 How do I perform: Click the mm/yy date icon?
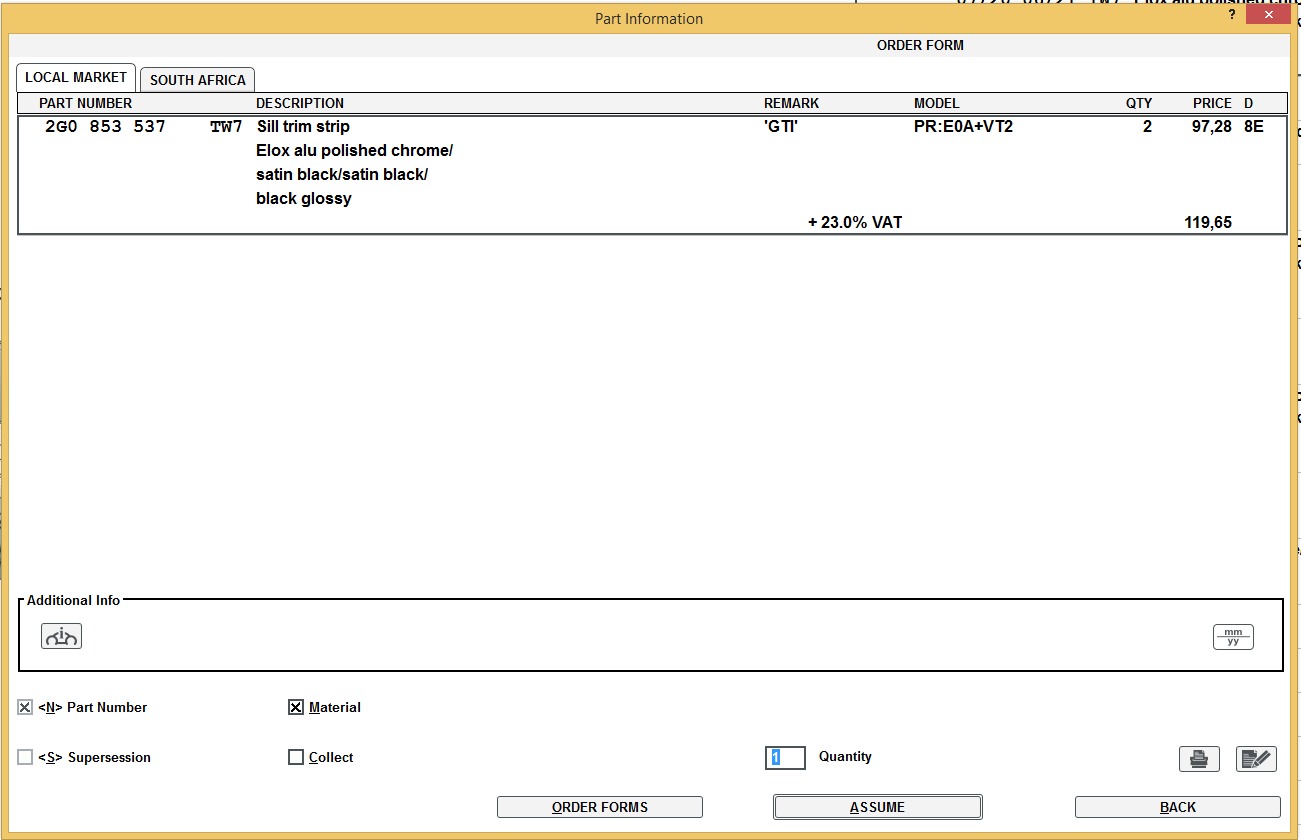[1233, 637]
